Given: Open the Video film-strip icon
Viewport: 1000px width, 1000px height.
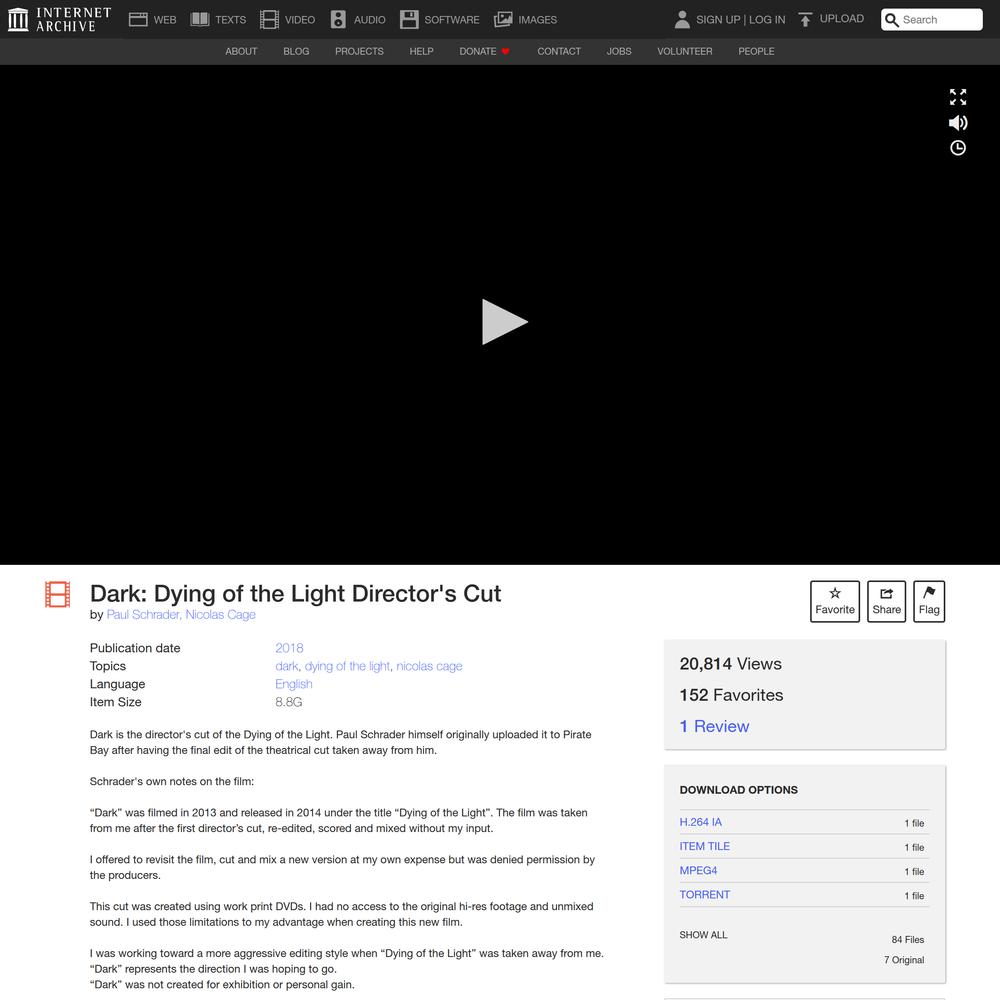Looking at the screenshot, I should (269, 20).
